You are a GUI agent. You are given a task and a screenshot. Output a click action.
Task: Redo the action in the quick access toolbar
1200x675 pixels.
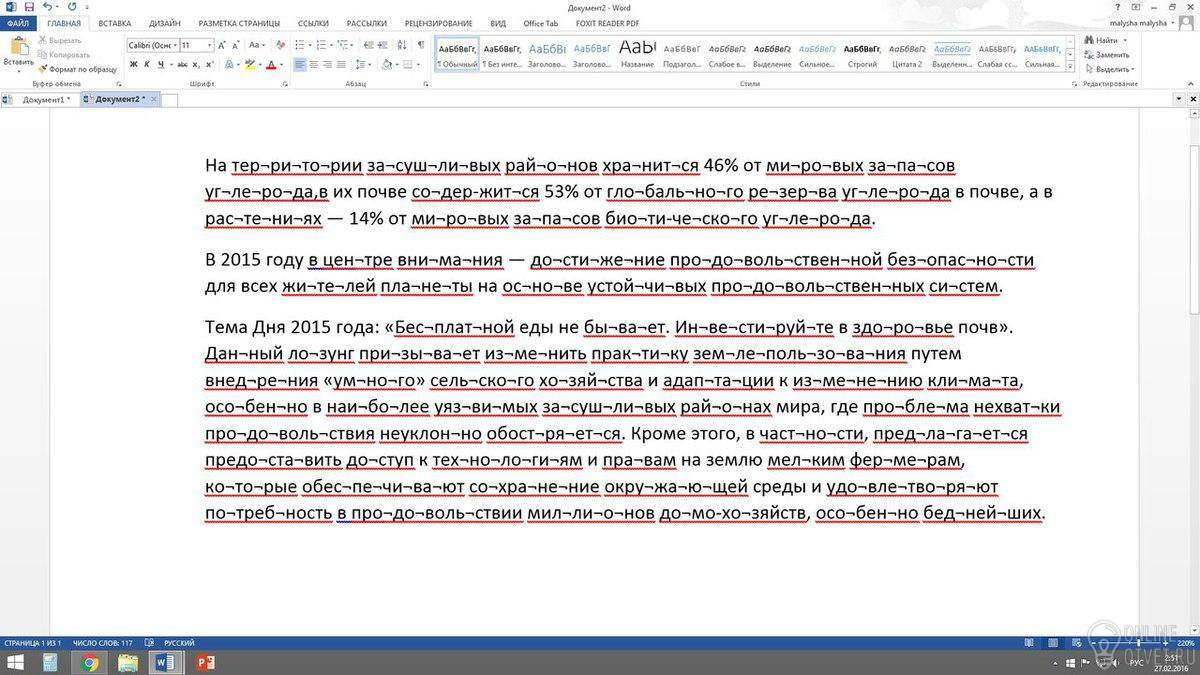click(72, 7)
